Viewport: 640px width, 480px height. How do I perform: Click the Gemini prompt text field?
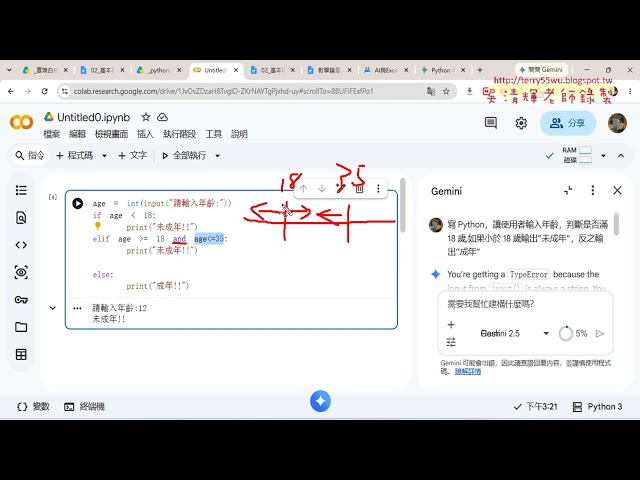click(525, 304)
